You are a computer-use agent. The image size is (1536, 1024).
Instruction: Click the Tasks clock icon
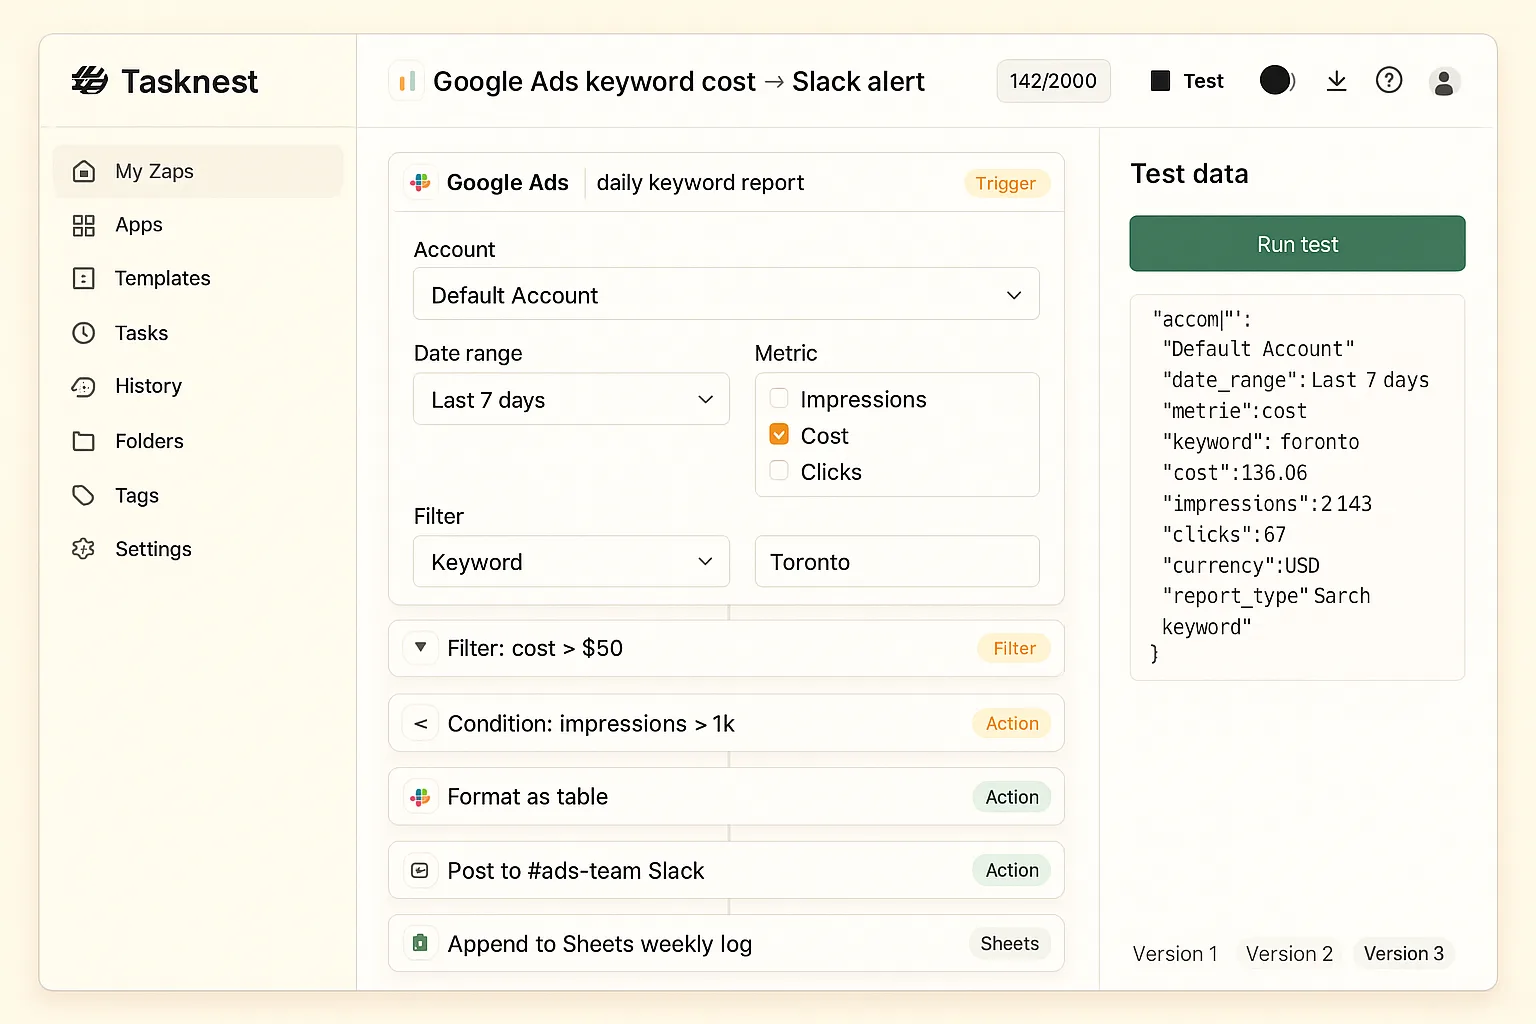[84, 333]
